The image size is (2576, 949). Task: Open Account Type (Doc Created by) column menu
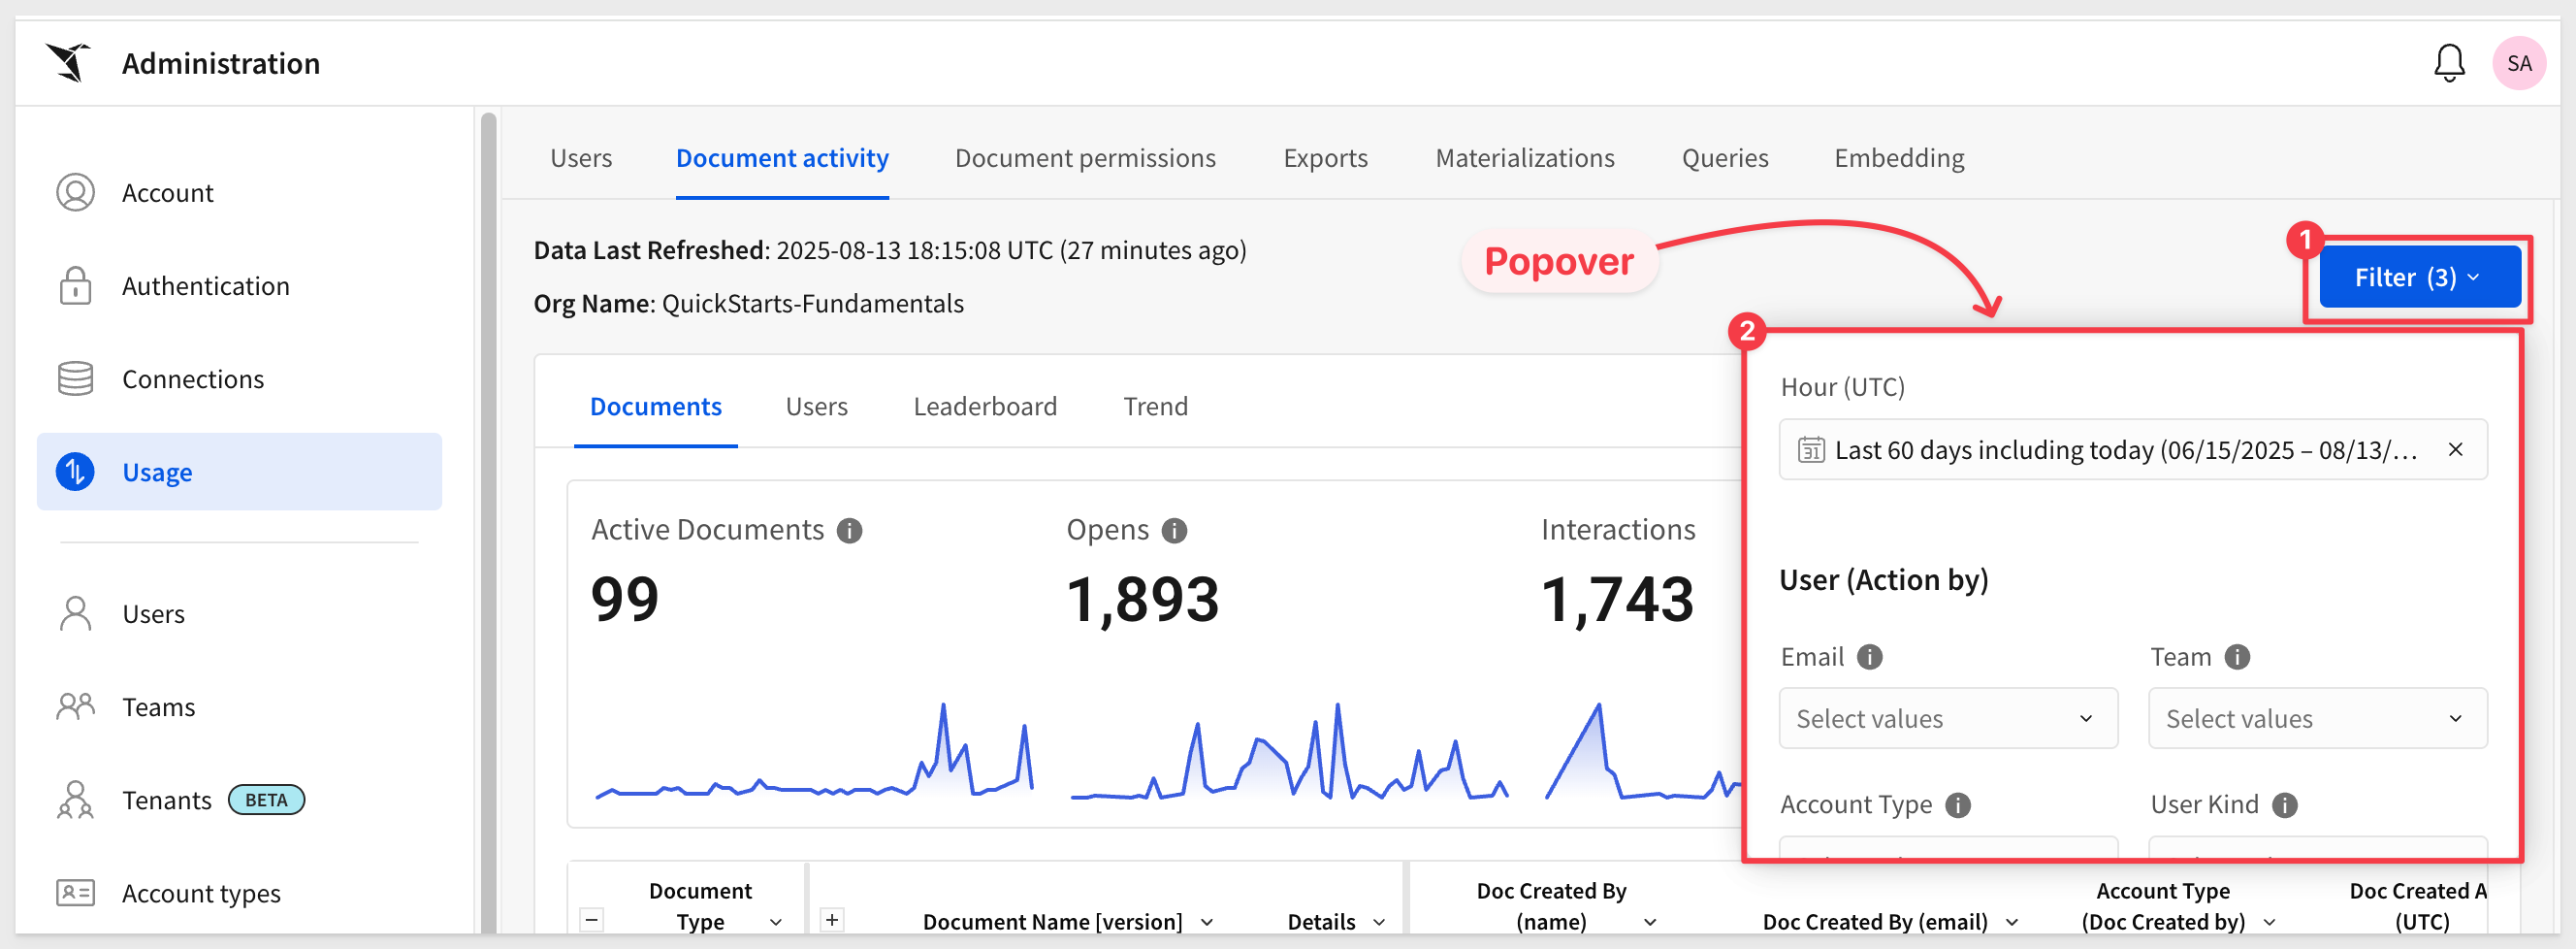[x=2270, y=922]
